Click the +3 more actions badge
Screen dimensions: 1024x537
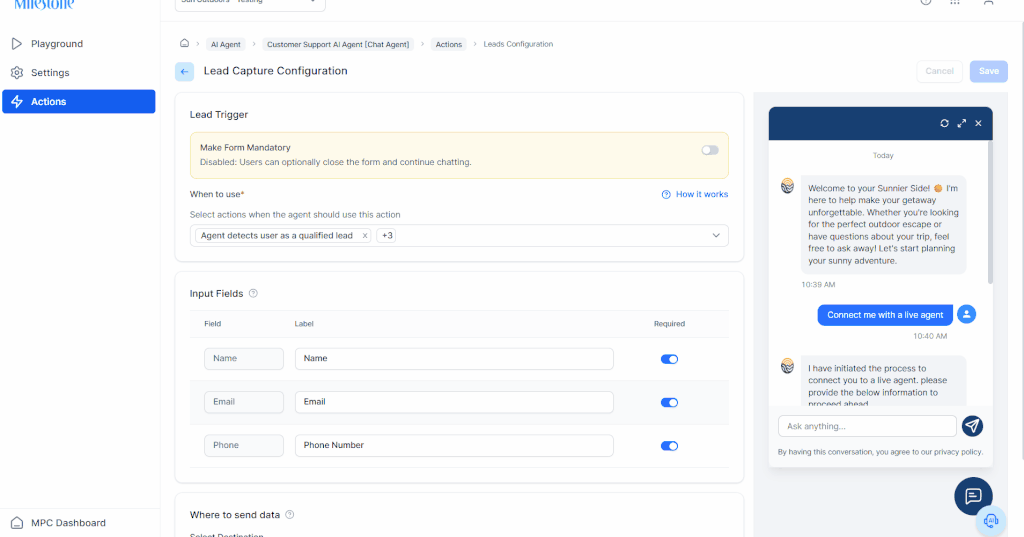[387, 236]
